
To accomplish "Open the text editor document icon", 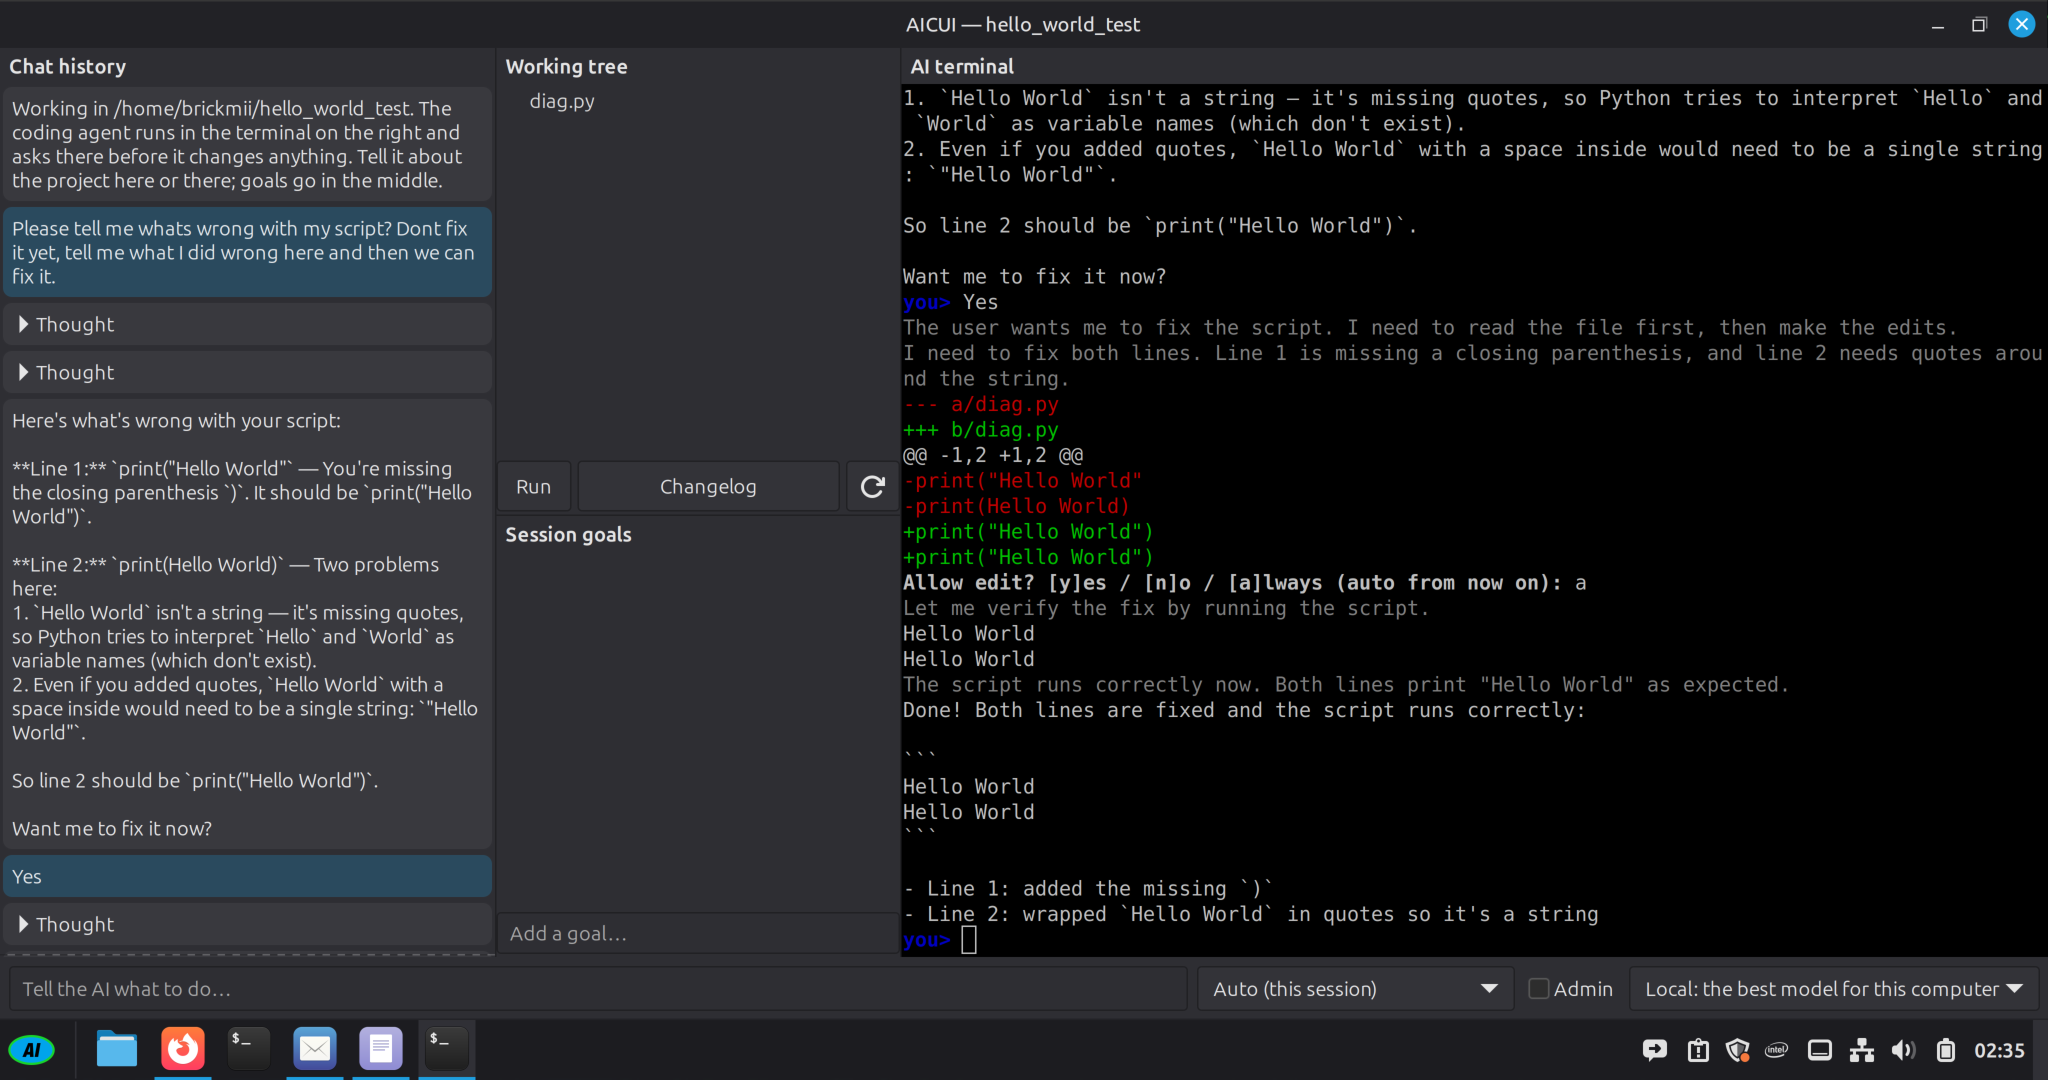I will pyautogui.click(x=381, y=1049).
